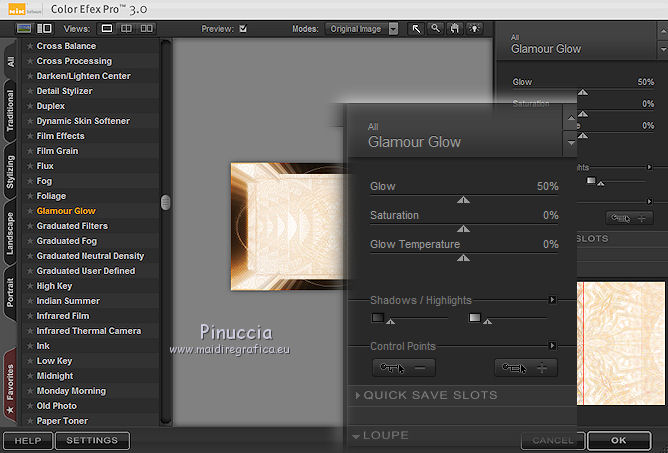Image resolution: width=668 pixels, height=453 pixels.
Task: Toggle the side panels layout icon
Action: 44,29
